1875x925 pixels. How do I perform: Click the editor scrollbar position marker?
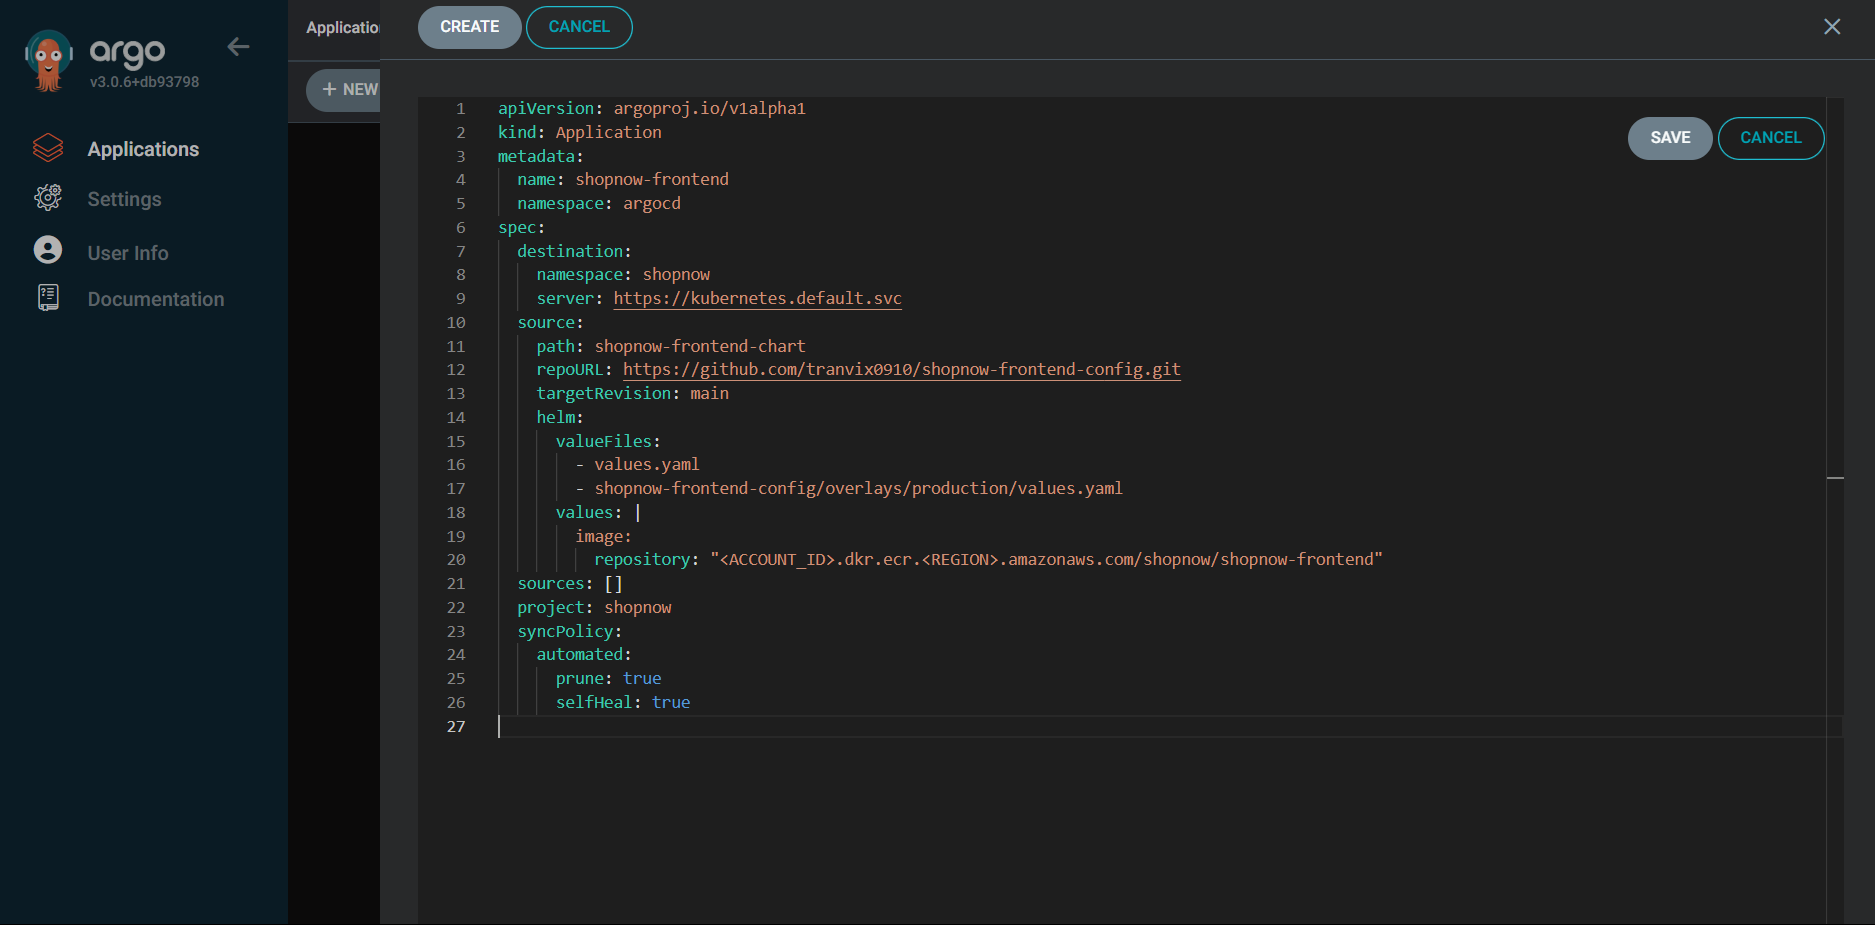coord(1835,479)
